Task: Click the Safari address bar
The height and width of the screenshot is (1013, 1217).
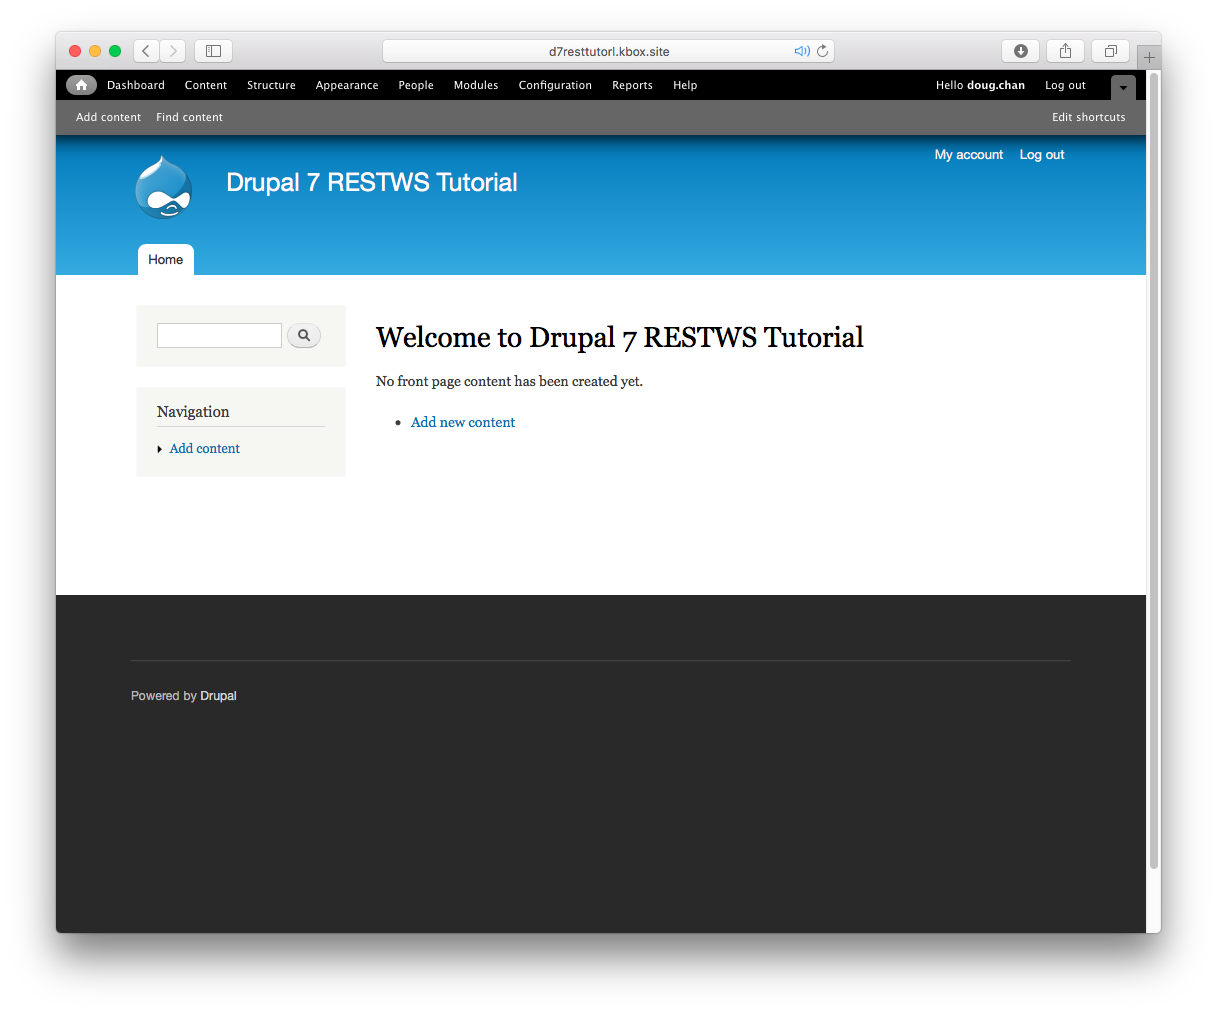Action: pos(608,51)
